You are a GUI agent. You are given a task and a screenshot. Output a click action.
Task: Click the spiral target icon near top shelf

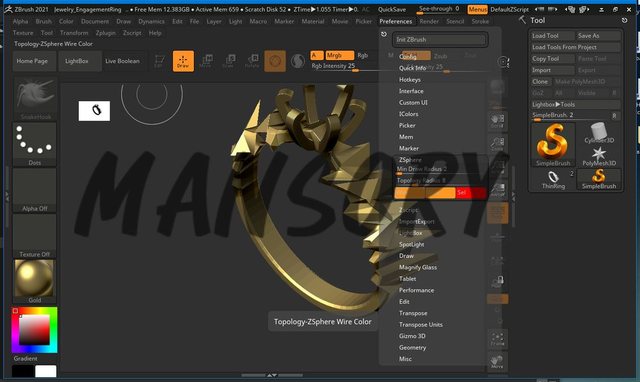(x=504, y=62)
